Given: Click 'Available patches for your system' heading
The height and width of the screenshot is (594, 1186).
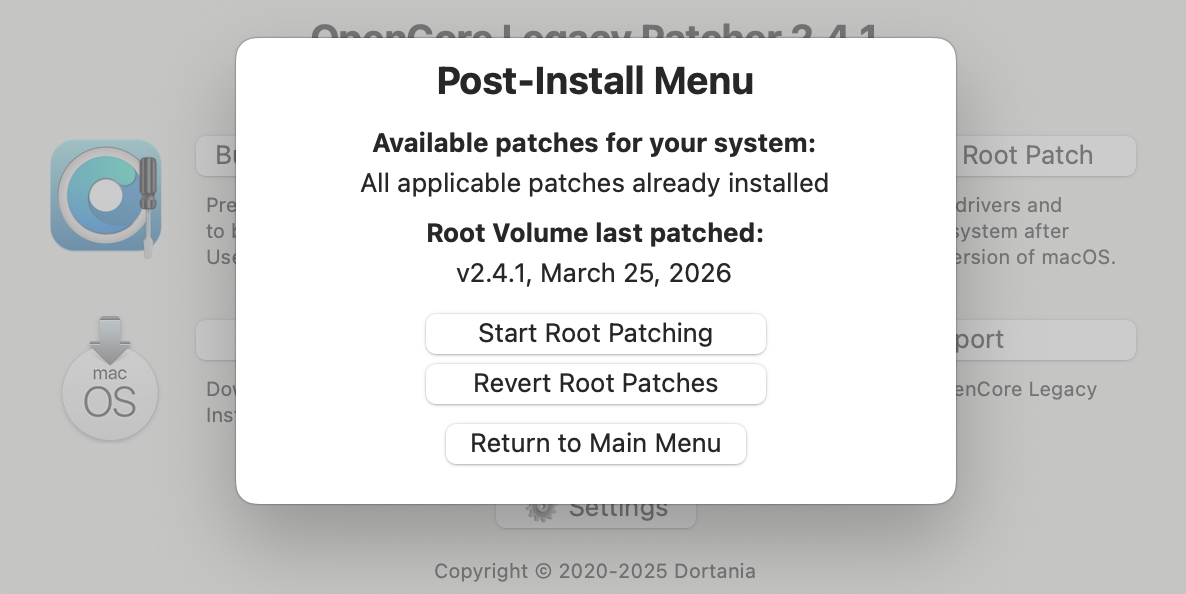Looking at the screenshot, I should pos(595,143).
